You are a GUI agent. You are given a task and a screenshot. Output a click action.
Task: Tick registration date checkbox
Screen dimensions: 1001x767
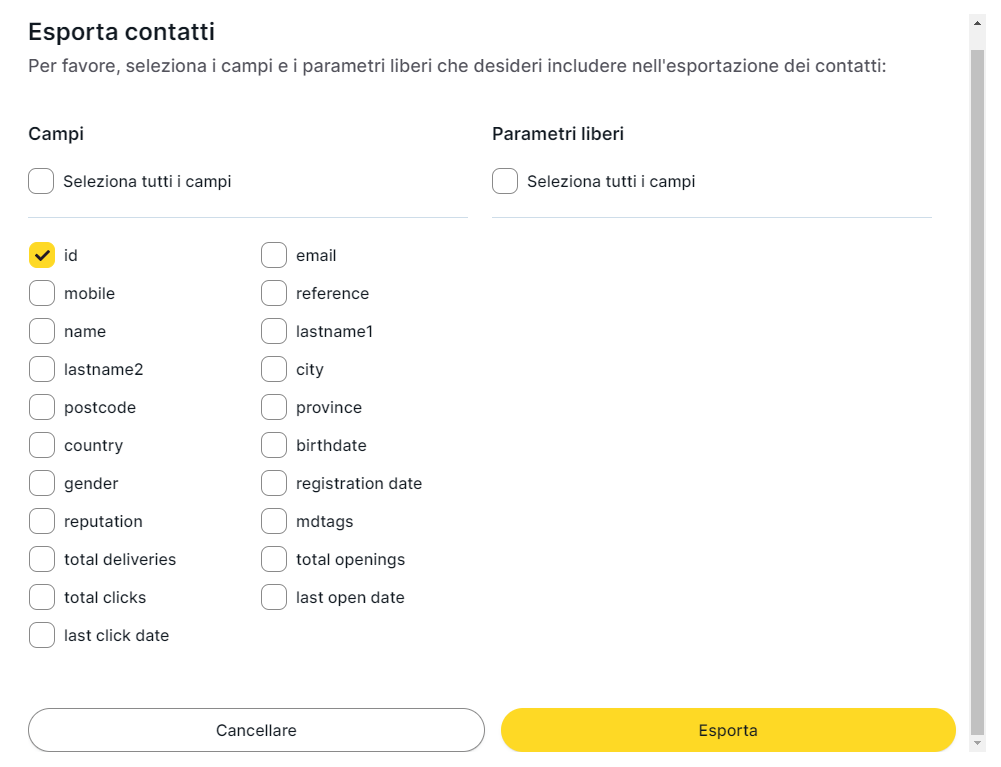click(x=274, y=484)
